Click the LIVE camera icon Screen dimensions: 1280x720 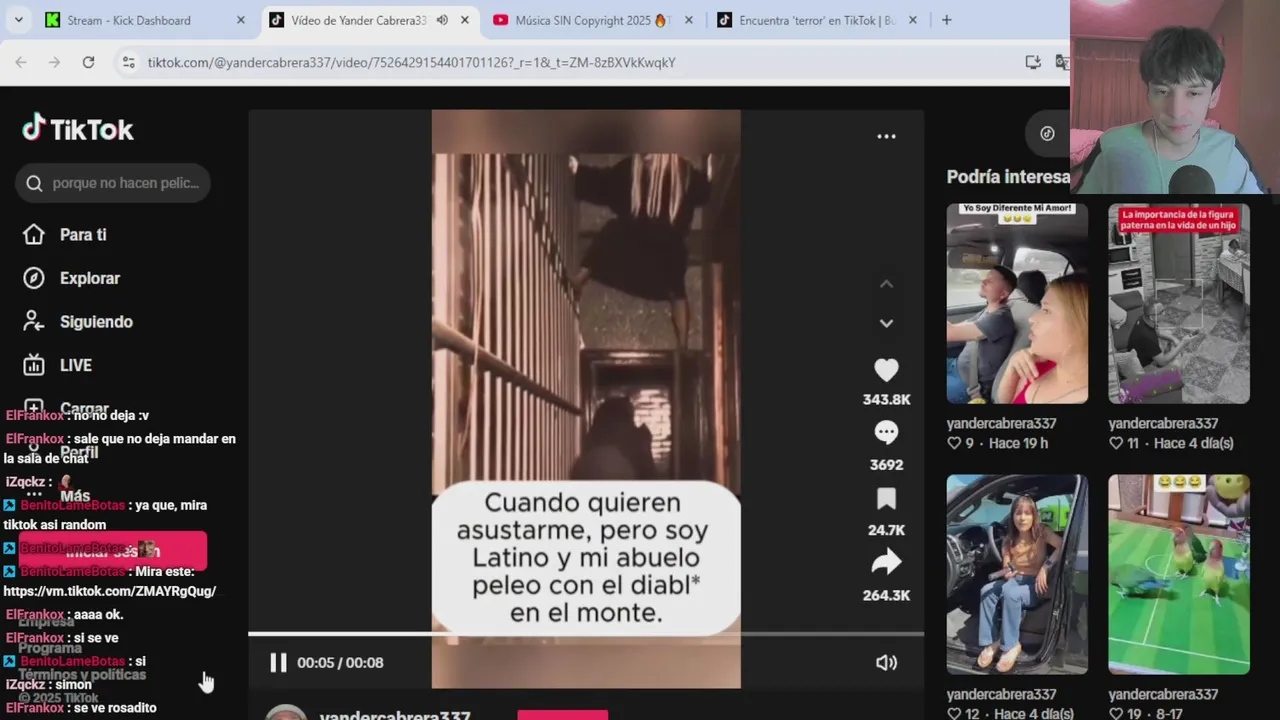(34, 365)
